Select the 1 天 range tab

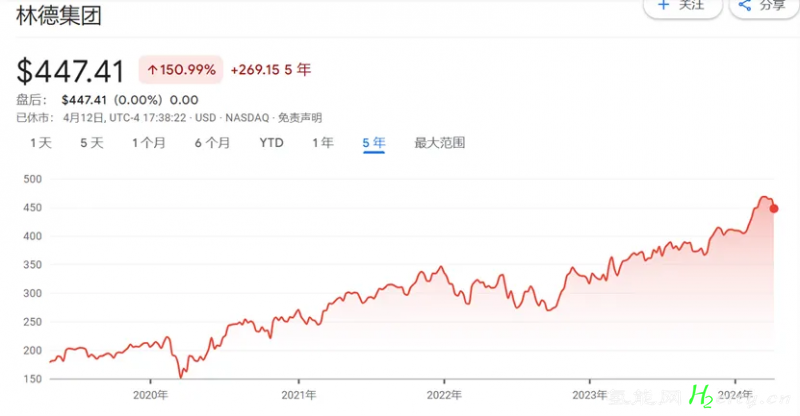(x=41, y=143)
